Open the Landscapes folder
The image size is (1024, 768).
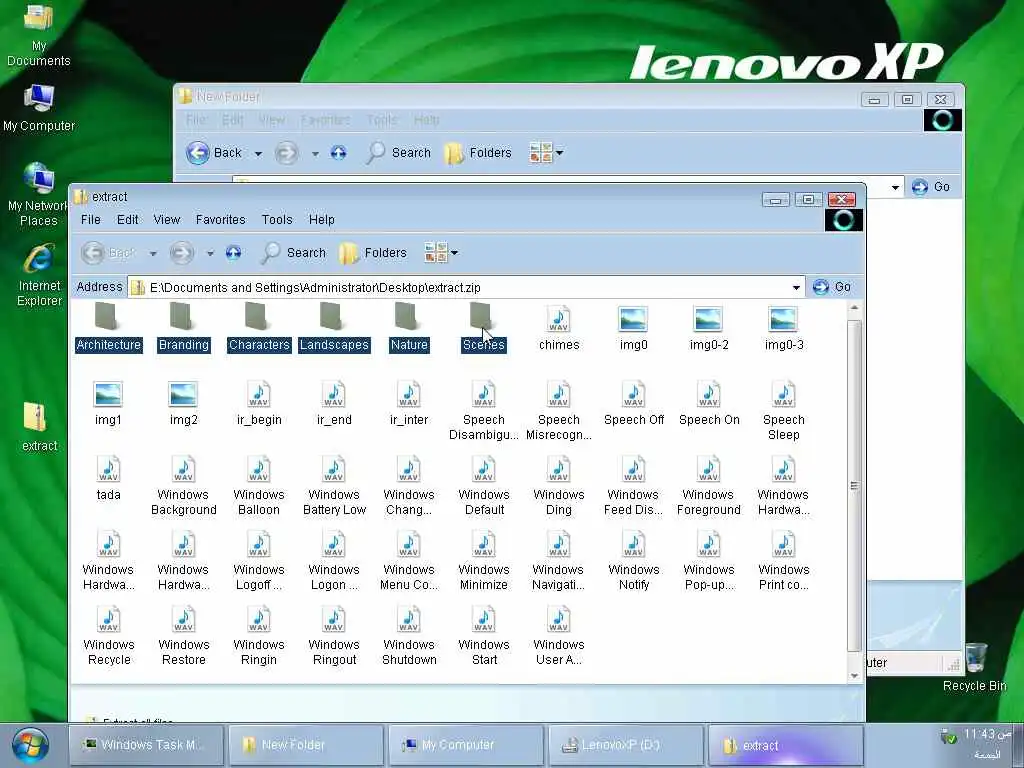pos(334,328)
